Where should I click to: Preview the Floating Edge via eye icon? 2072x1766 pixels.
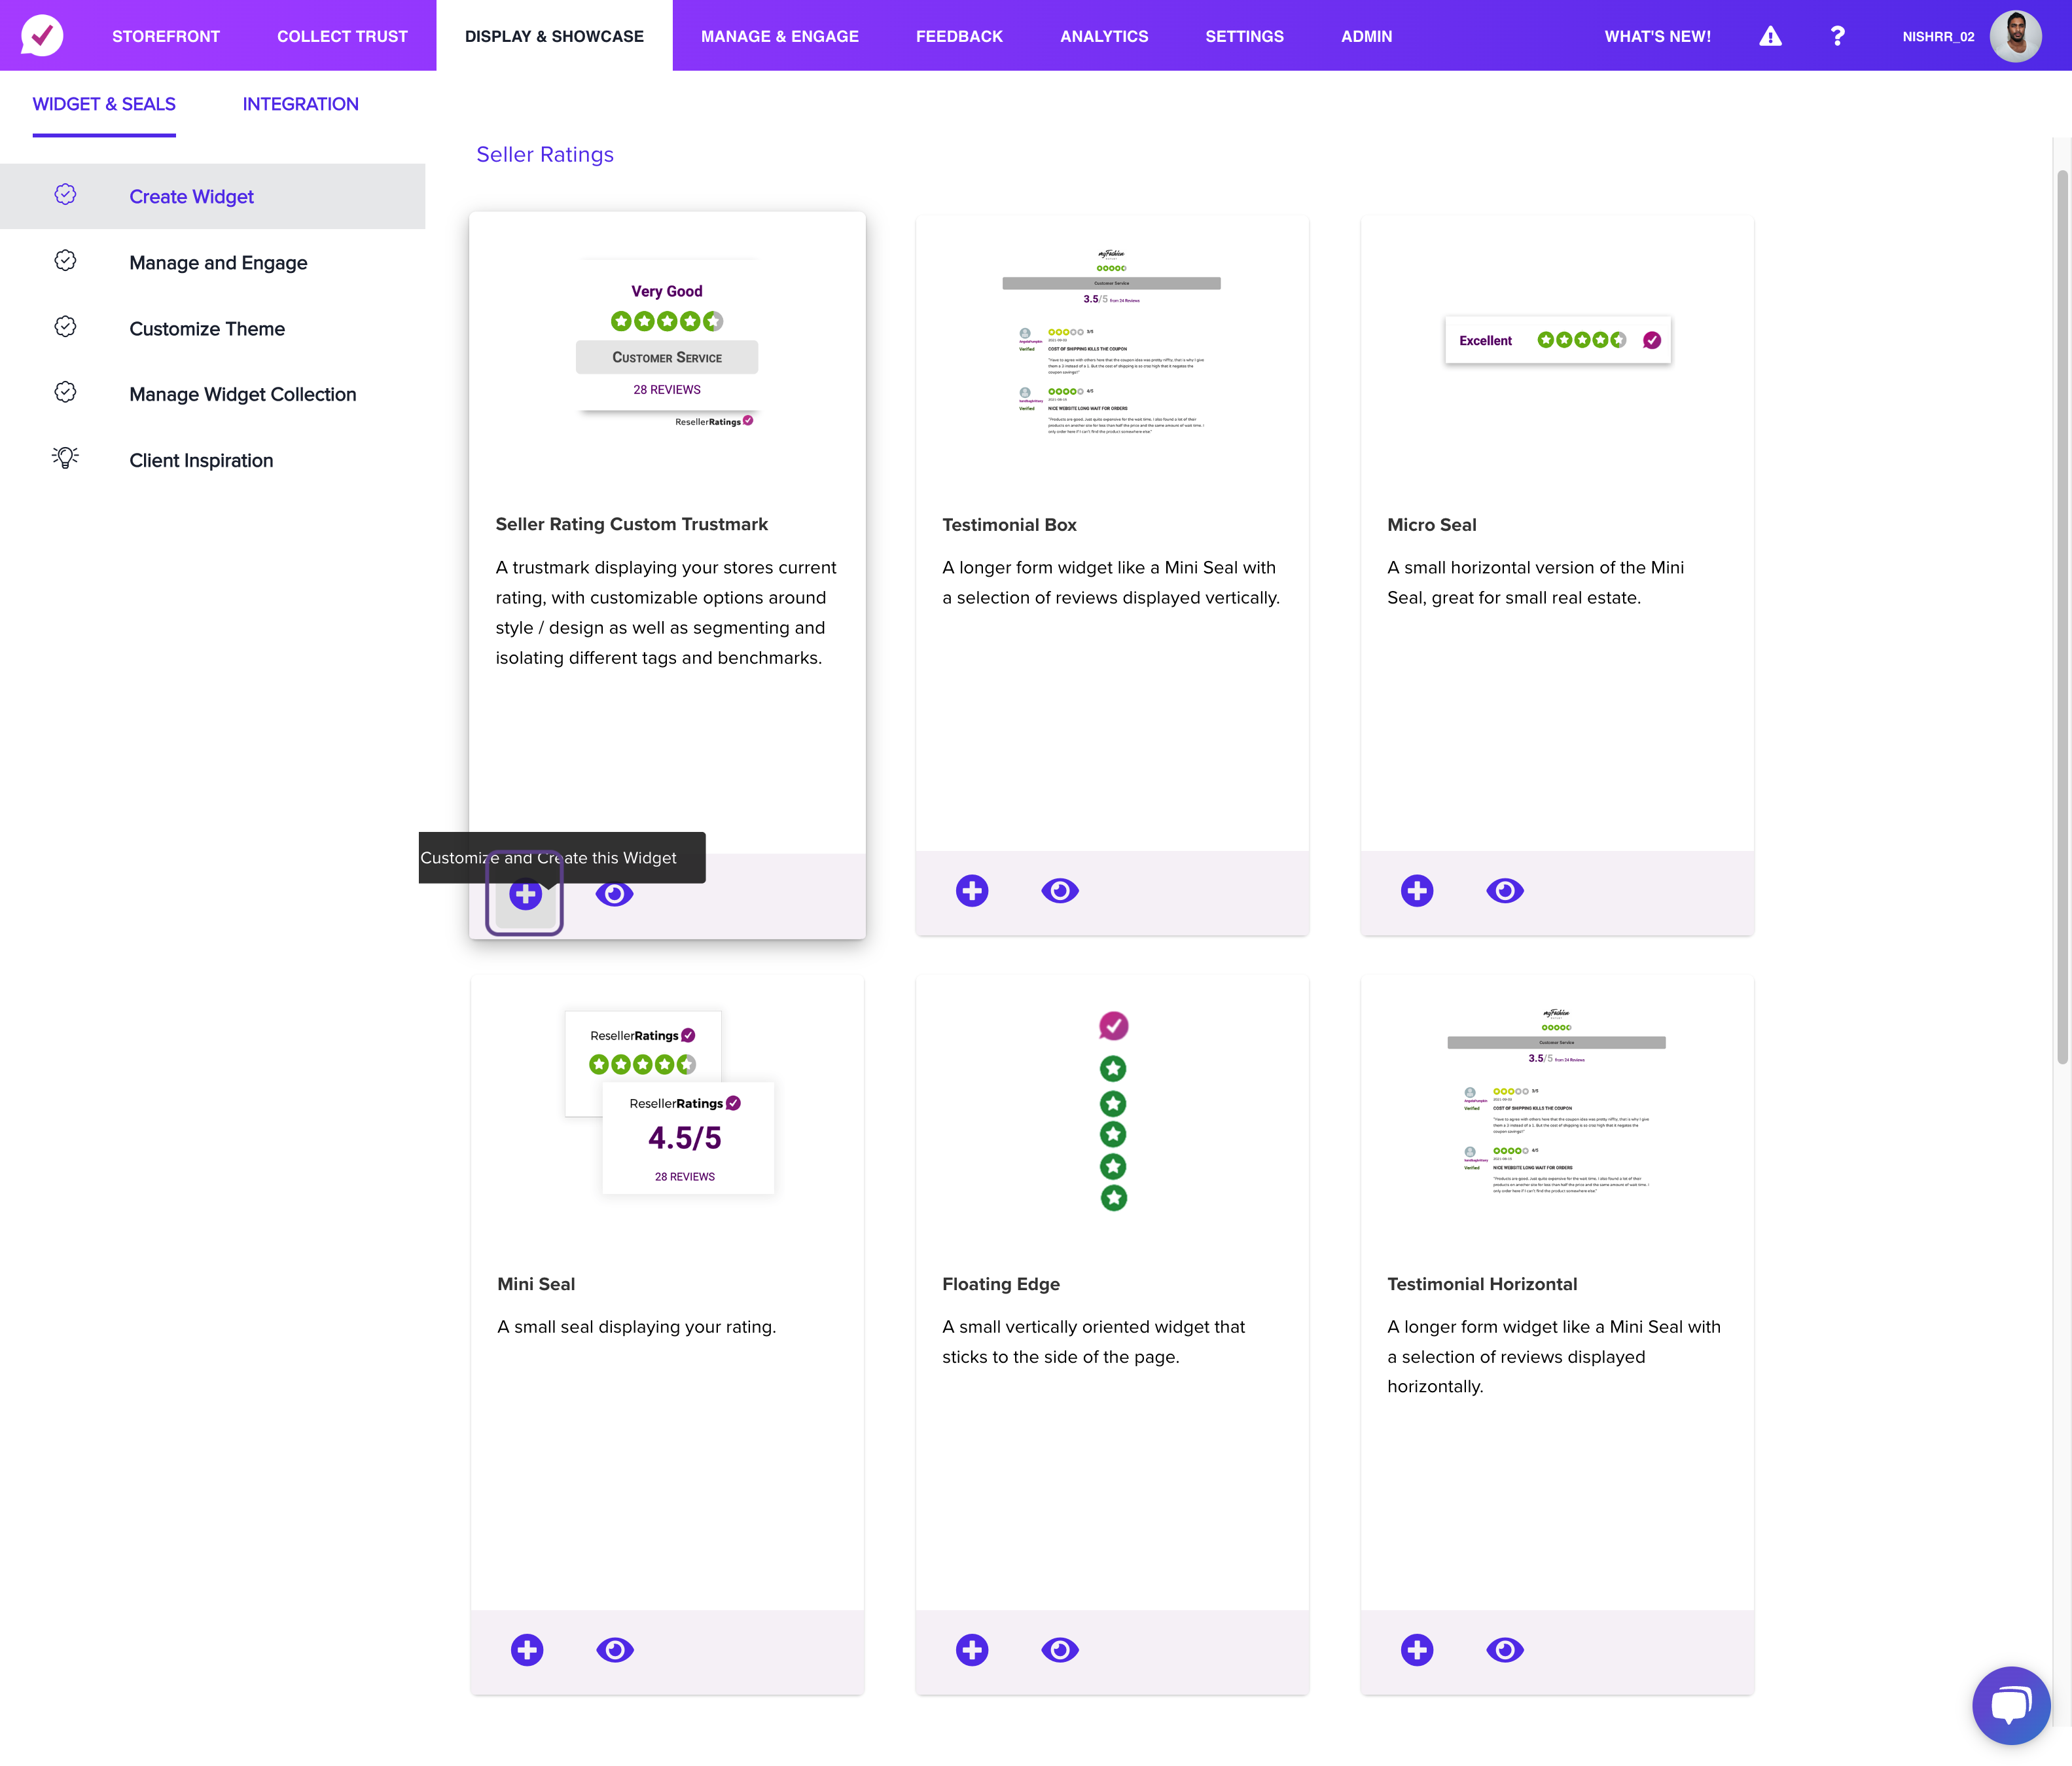point(1060,1649)
